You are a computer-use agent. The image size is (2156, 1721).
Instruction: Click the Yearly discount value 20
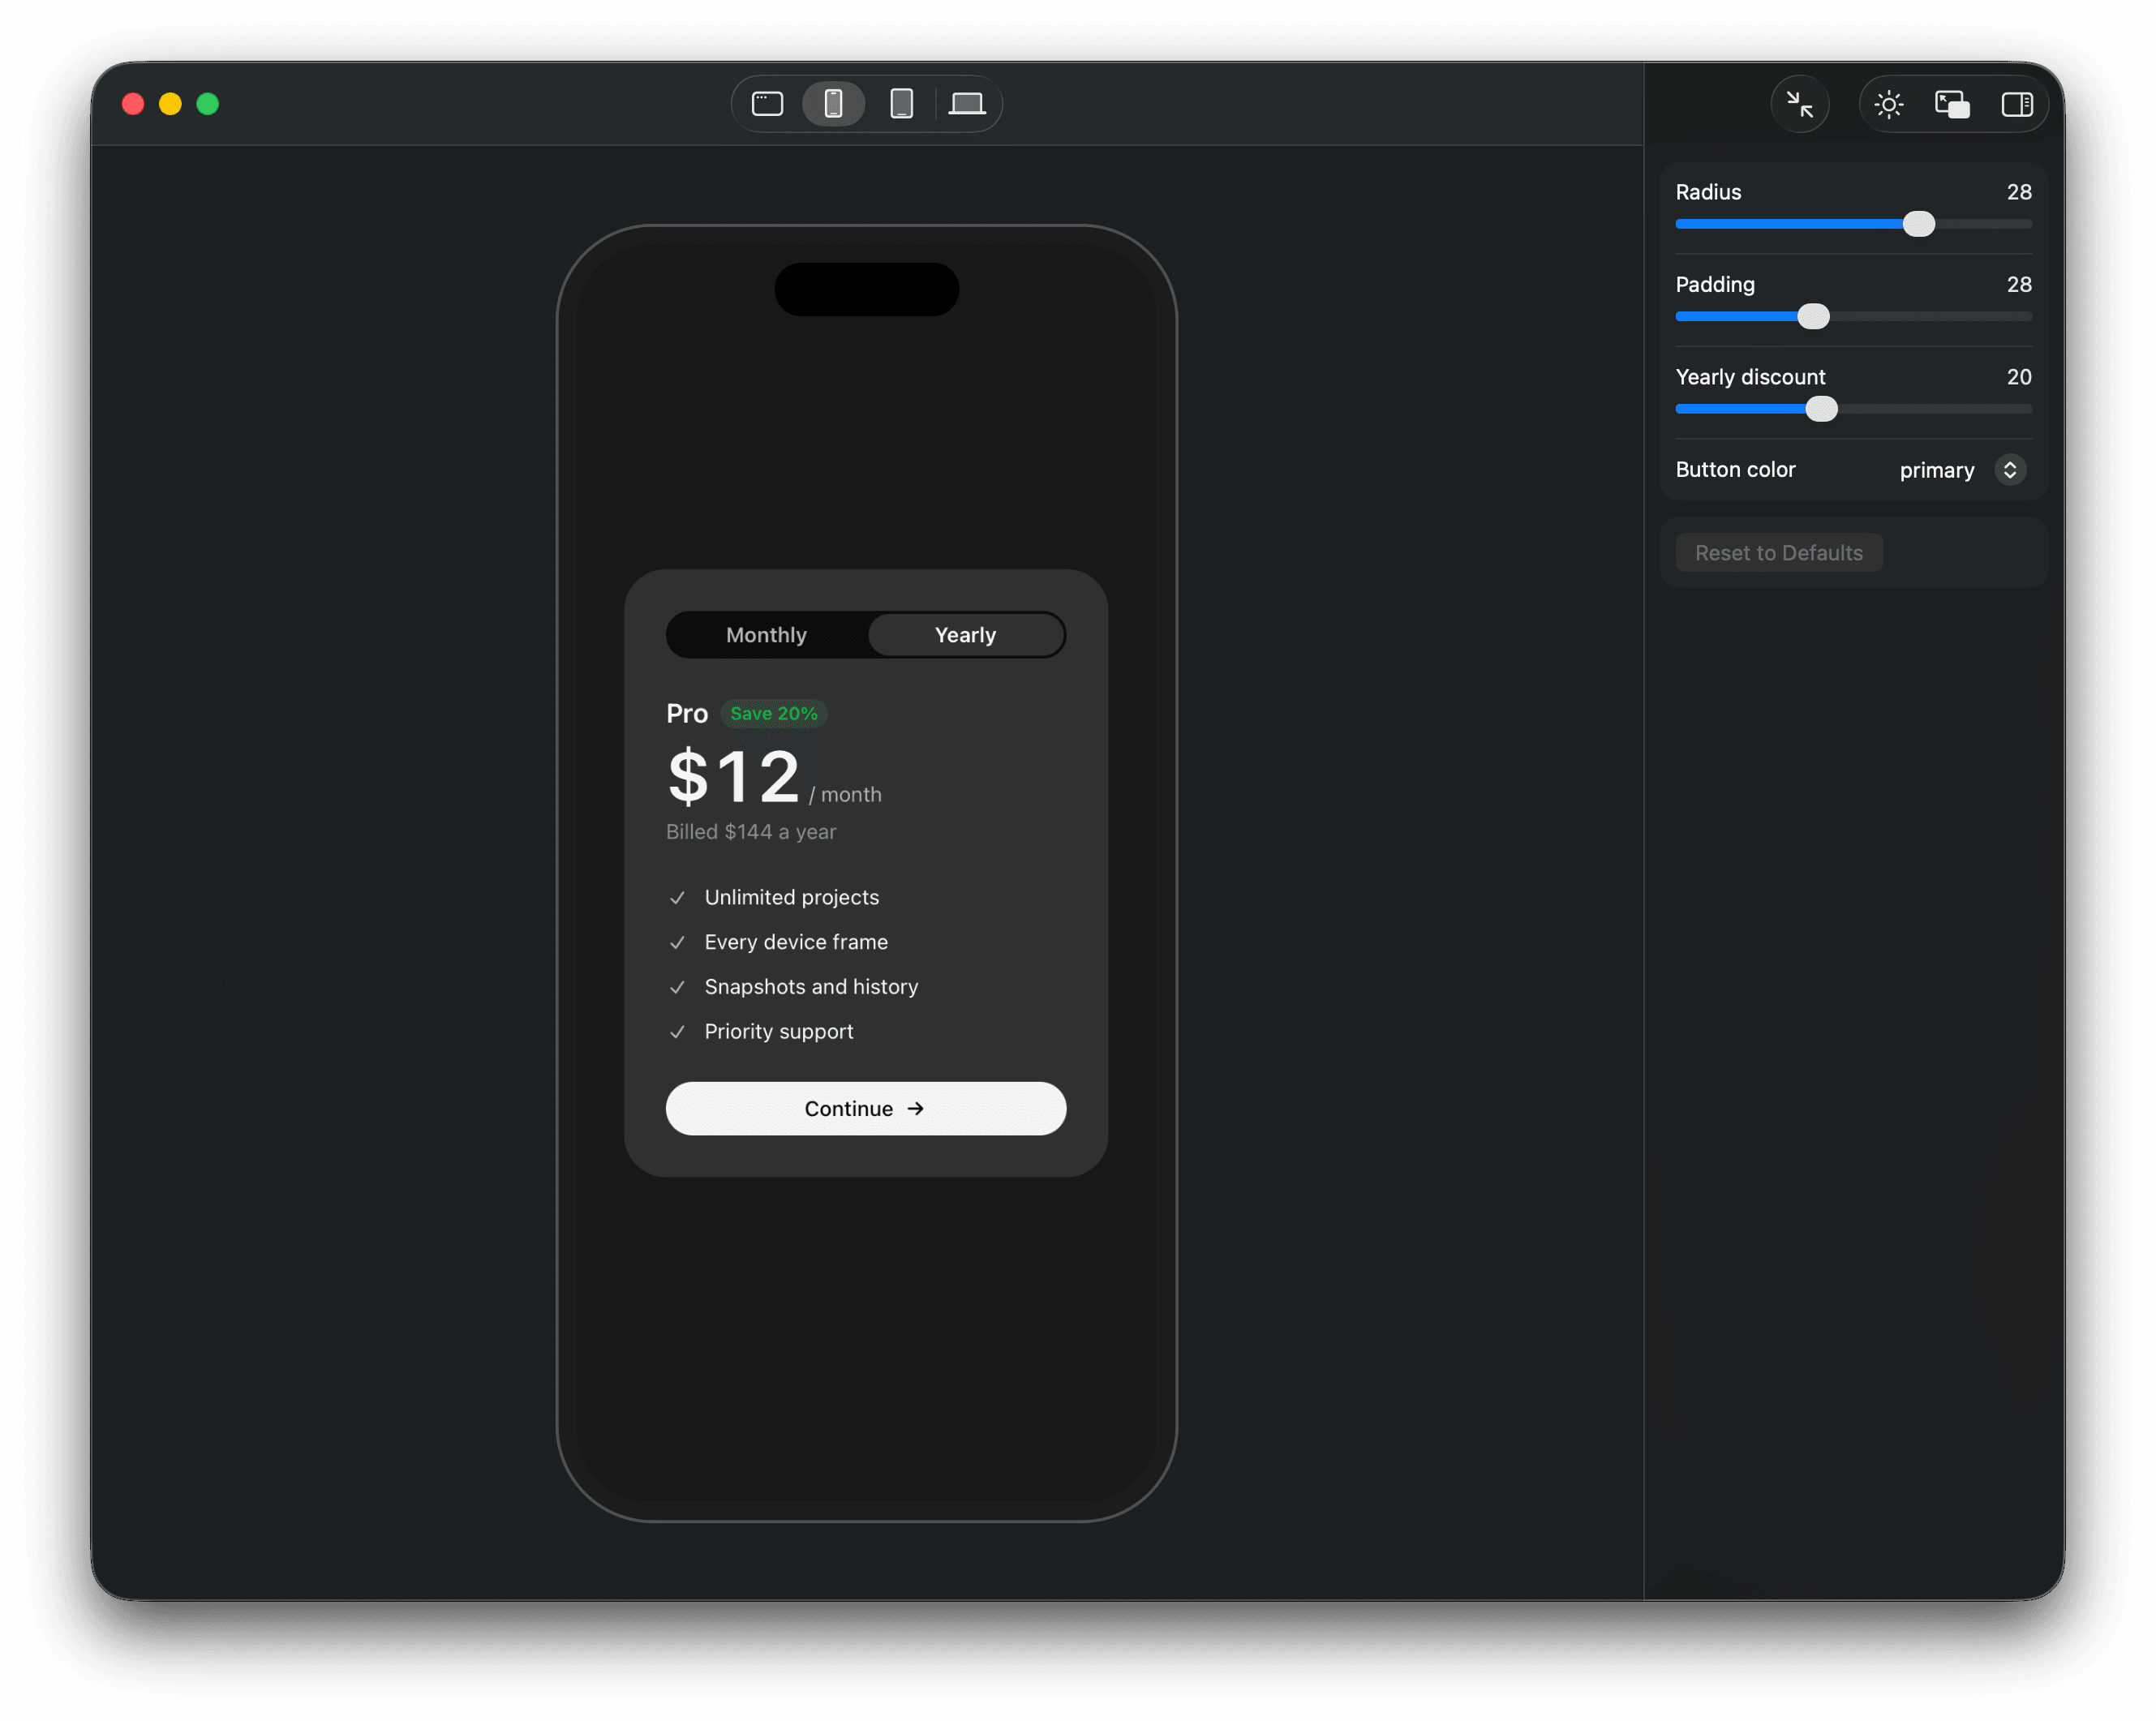point(2018,377)
